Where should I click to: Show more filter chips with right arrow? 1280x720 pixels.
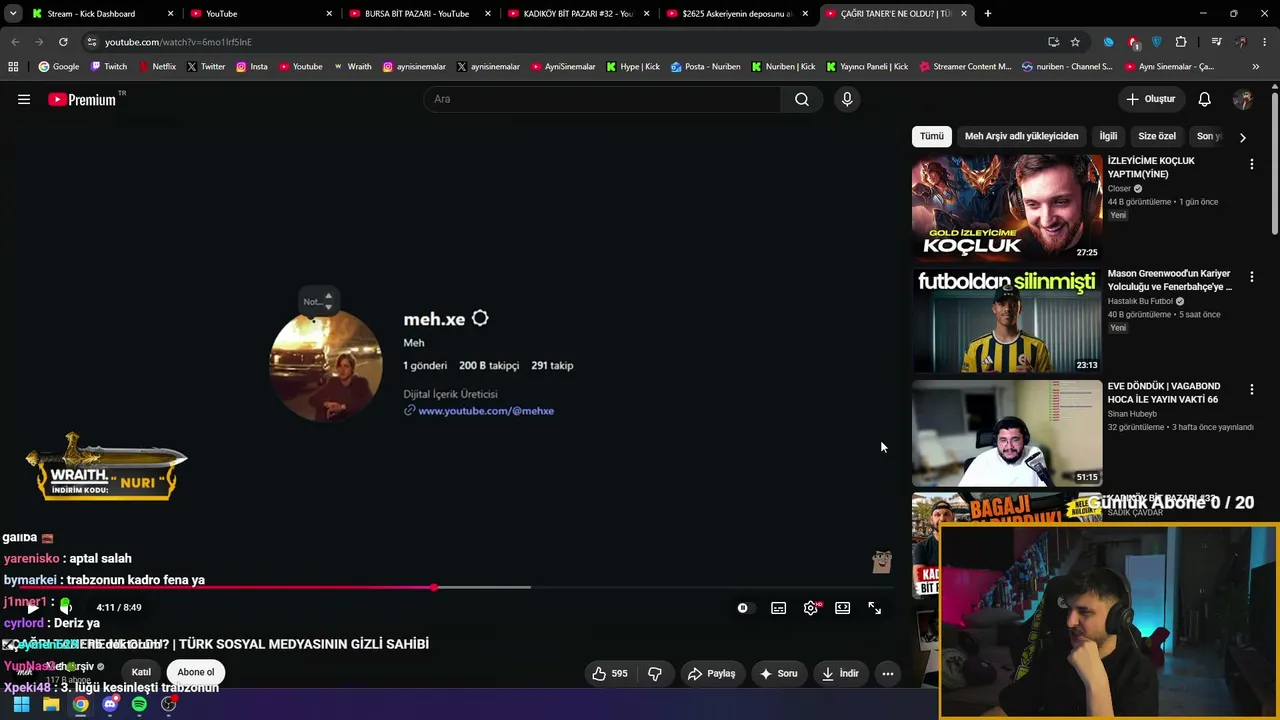point(1242,137)
